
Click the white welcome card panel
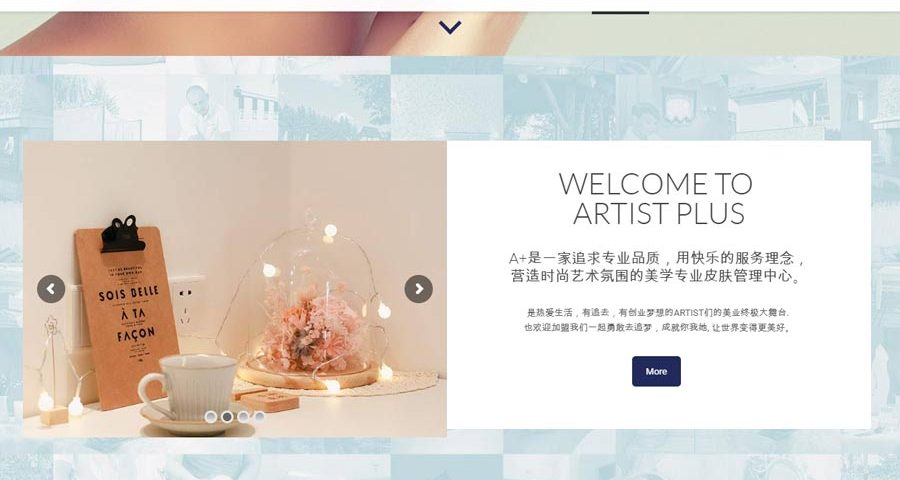click(x=658, y=285)
